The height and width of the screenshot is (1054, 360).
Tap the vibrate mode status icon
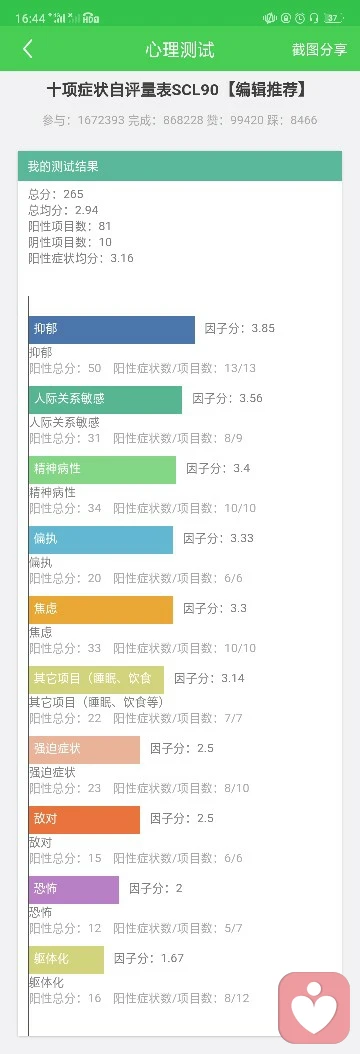[270, 18]
